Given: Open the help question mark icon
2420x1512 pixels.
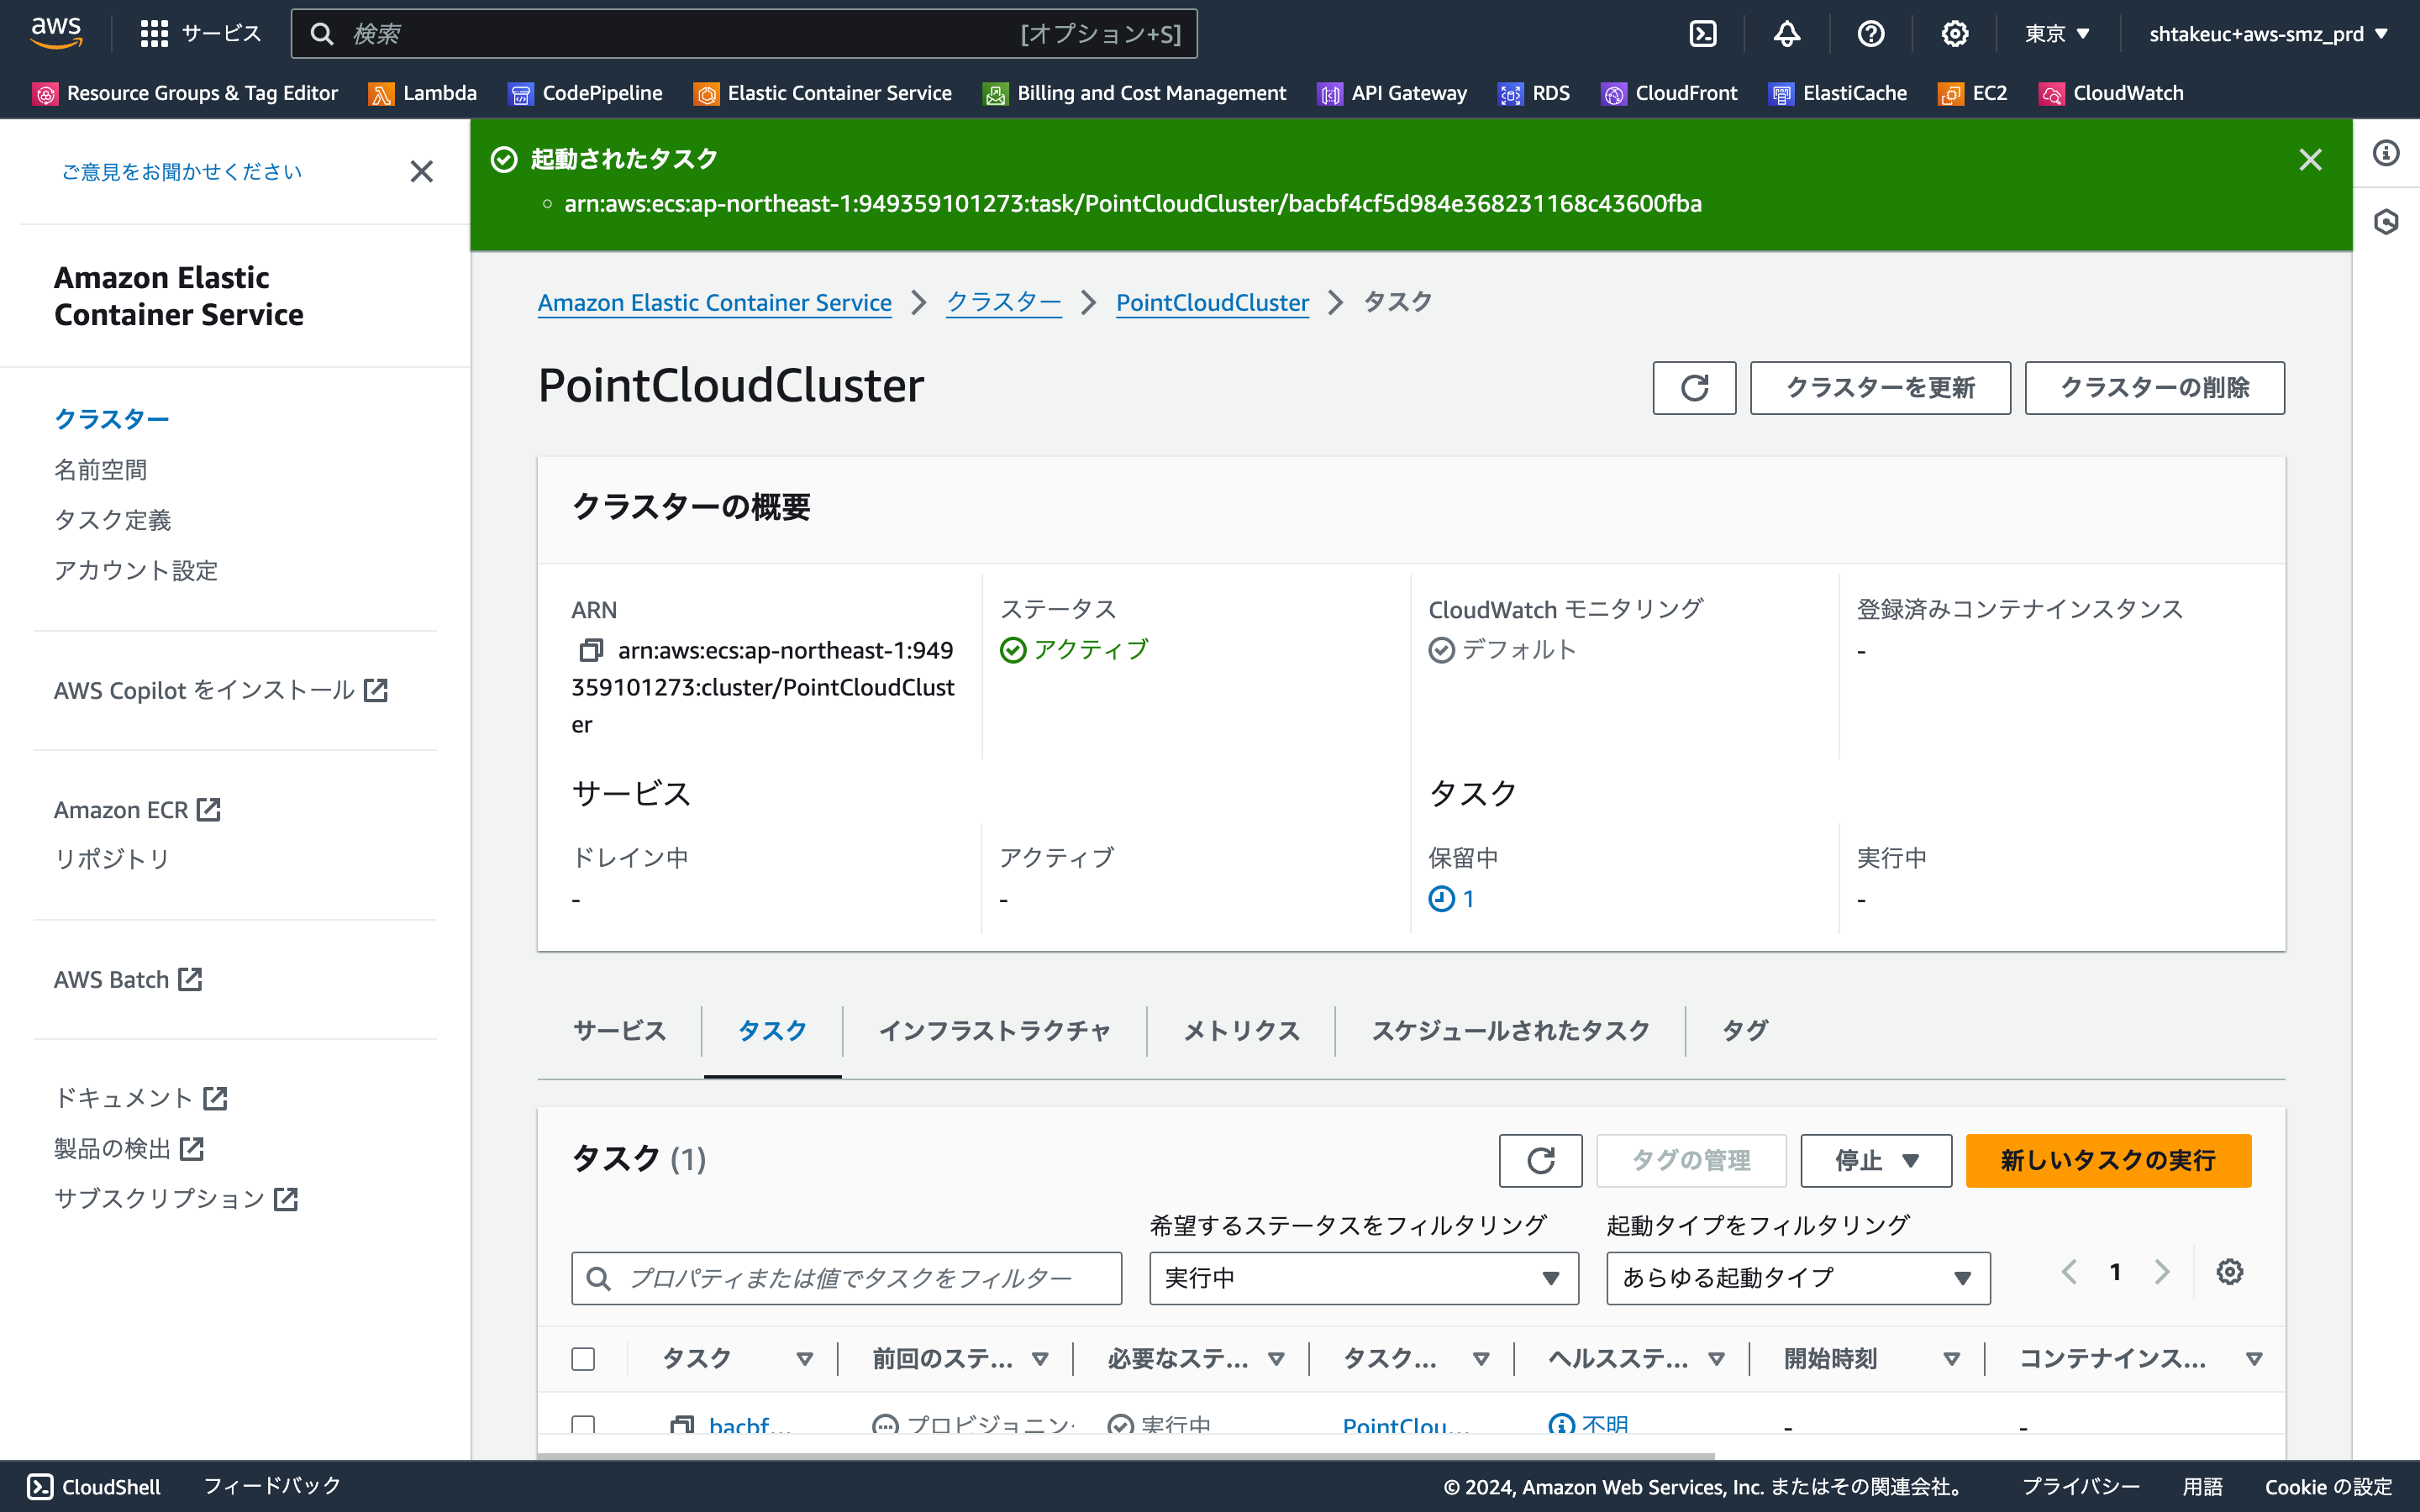Looking at the screenshot, I should 1871,34.
